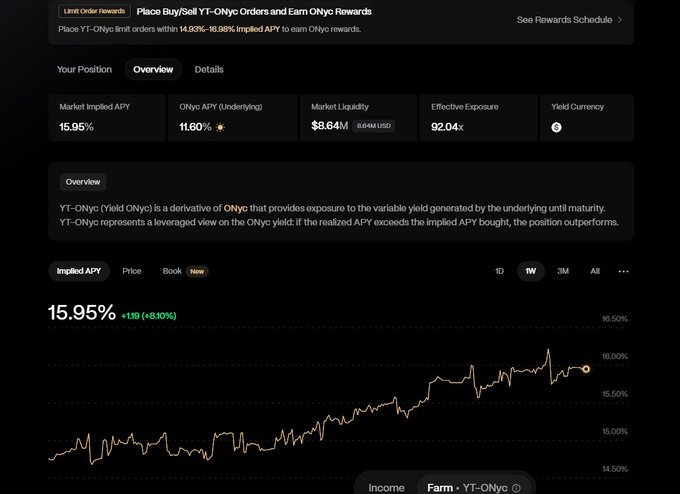Click the info icon next to YT-ONyc

coord(516,488)
